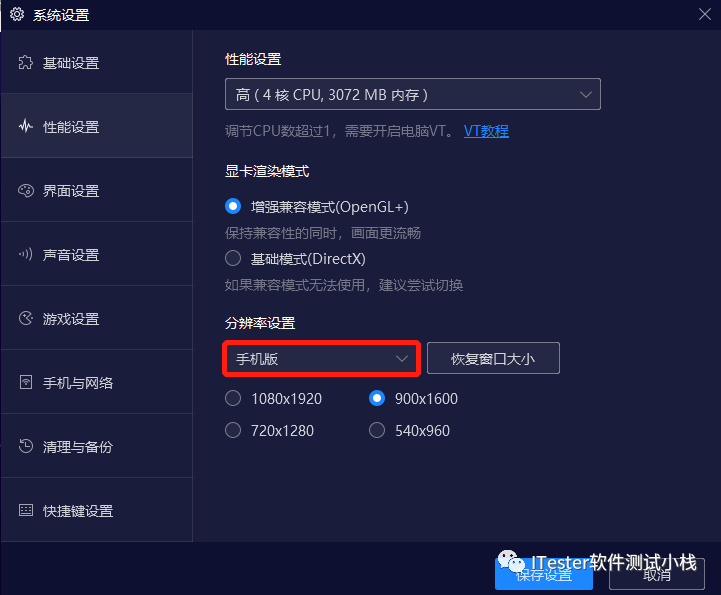The image size is (721, 595).
Task: Click the puzzle icon for 基础设置
Action: click(x=26, y=63)
